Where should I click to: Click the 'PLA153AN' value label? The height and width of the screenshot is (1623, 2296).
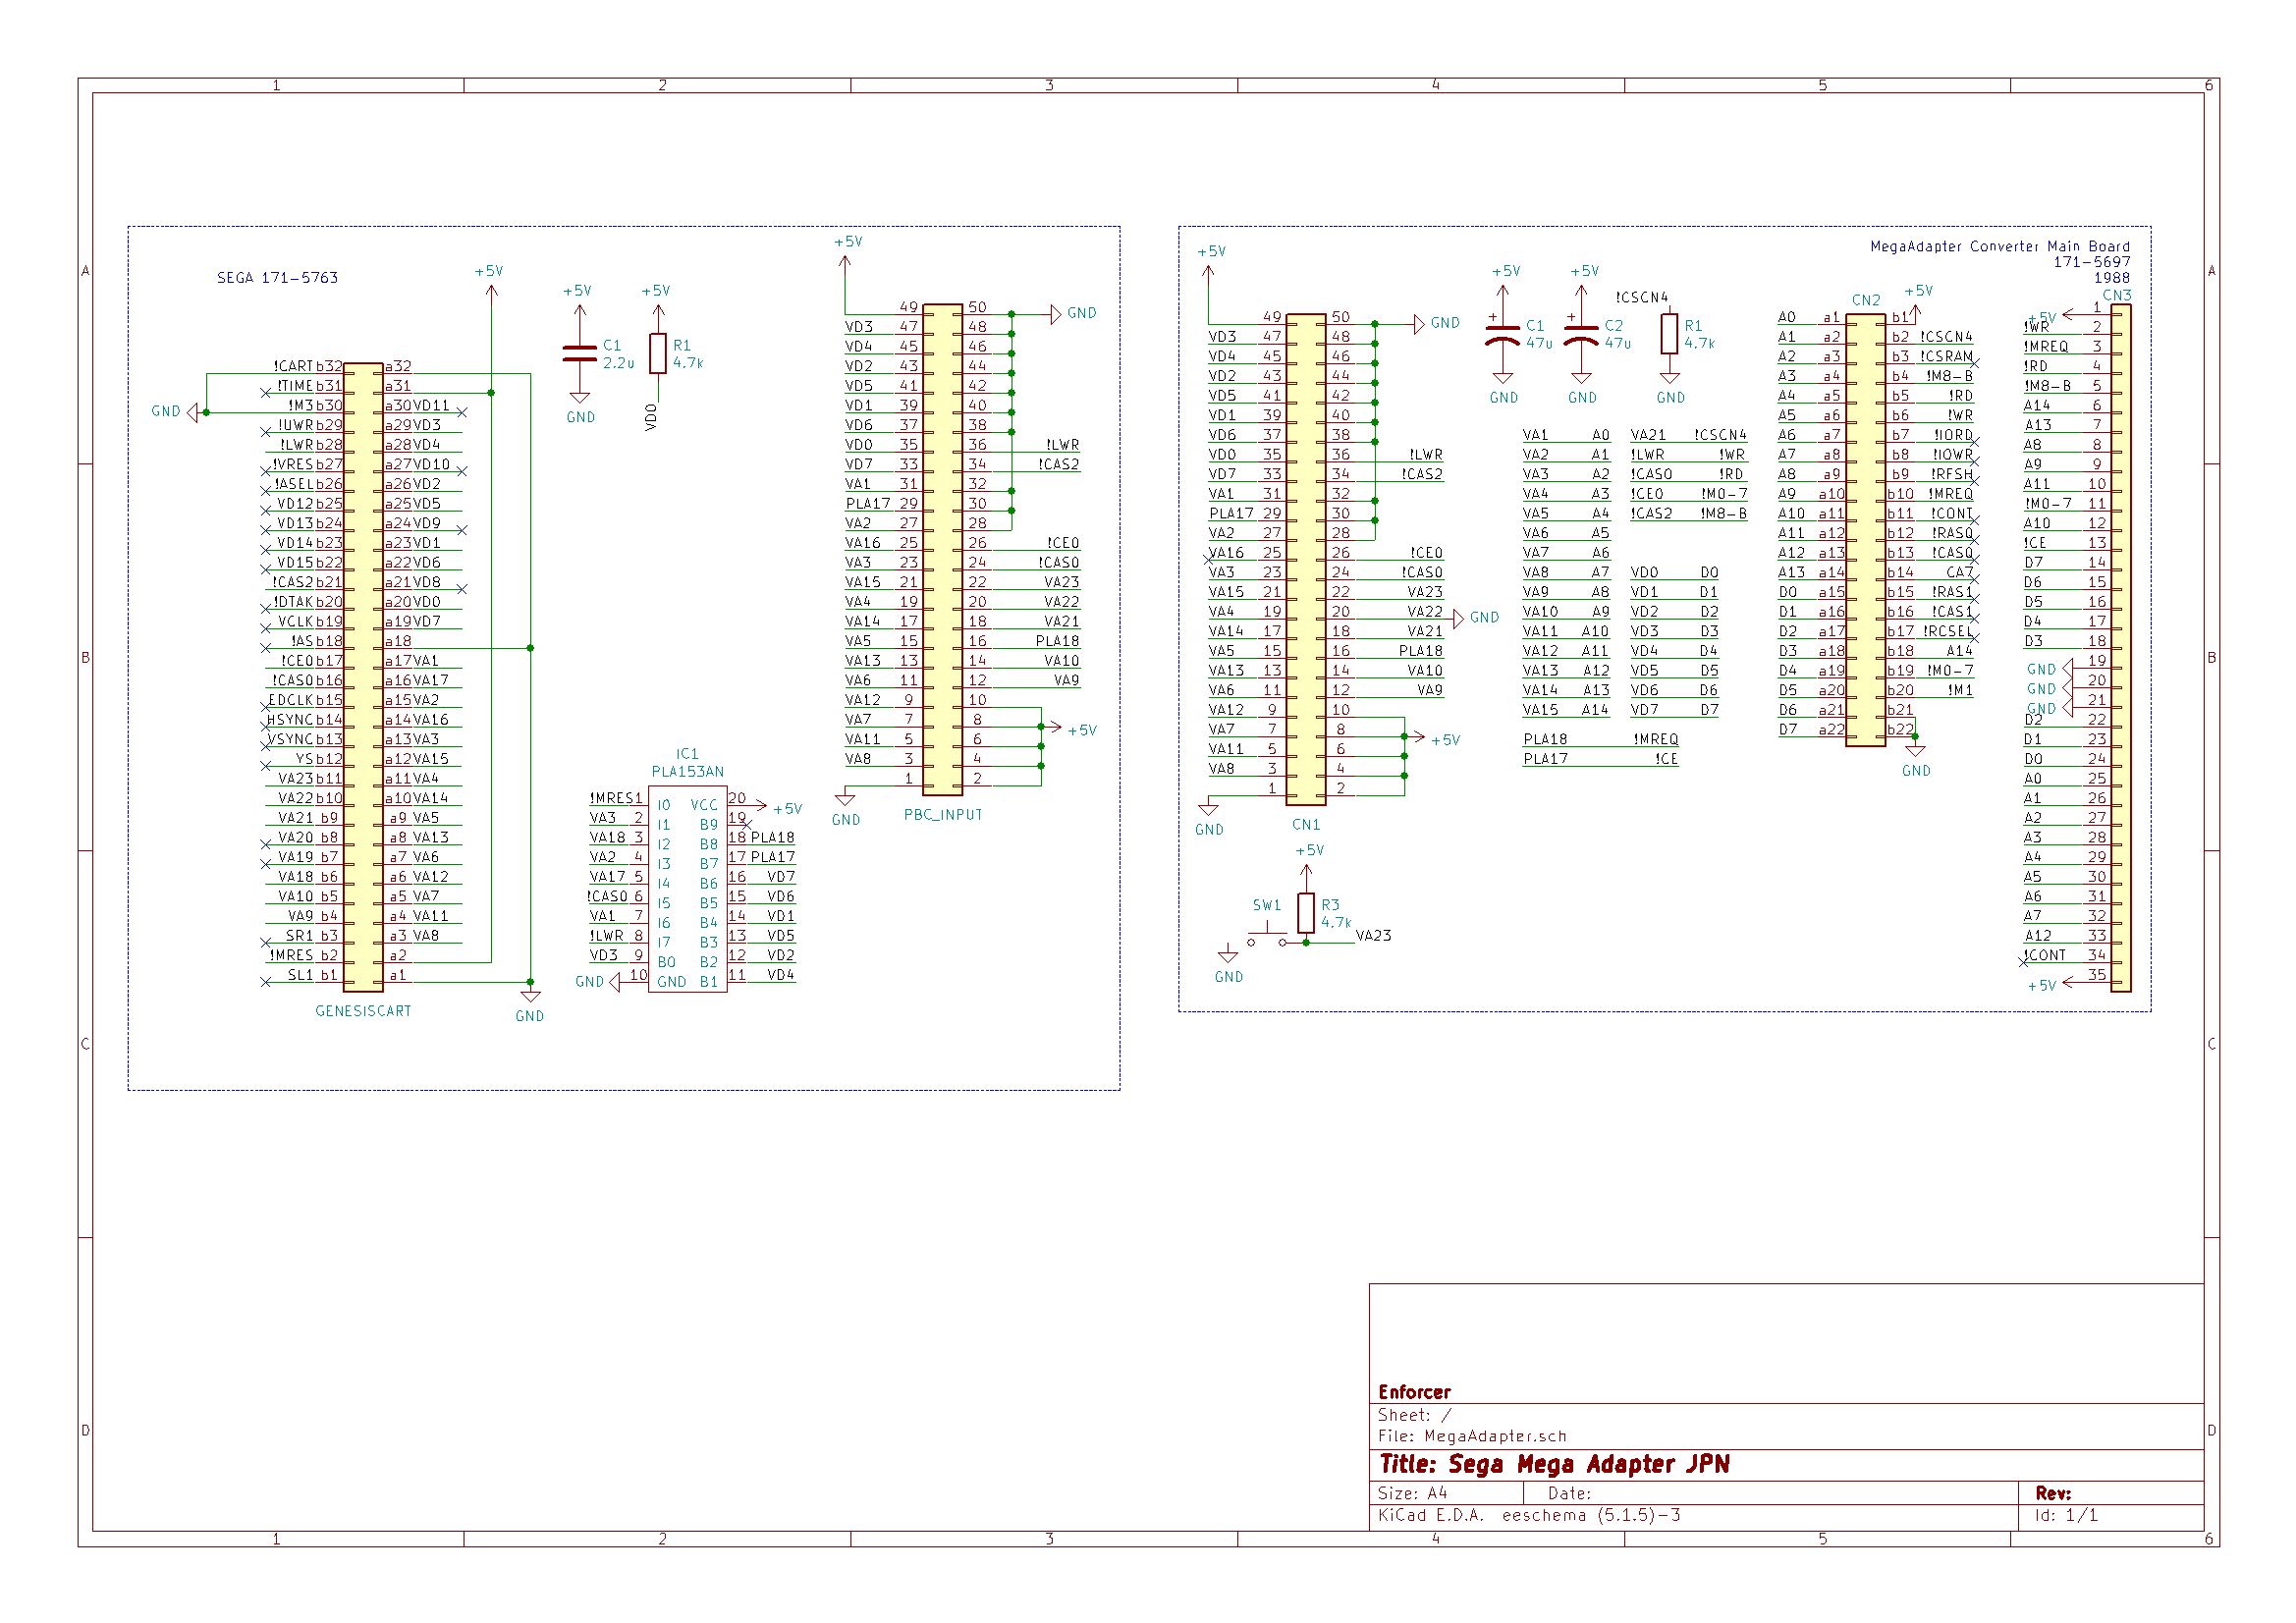pos(687,772)
